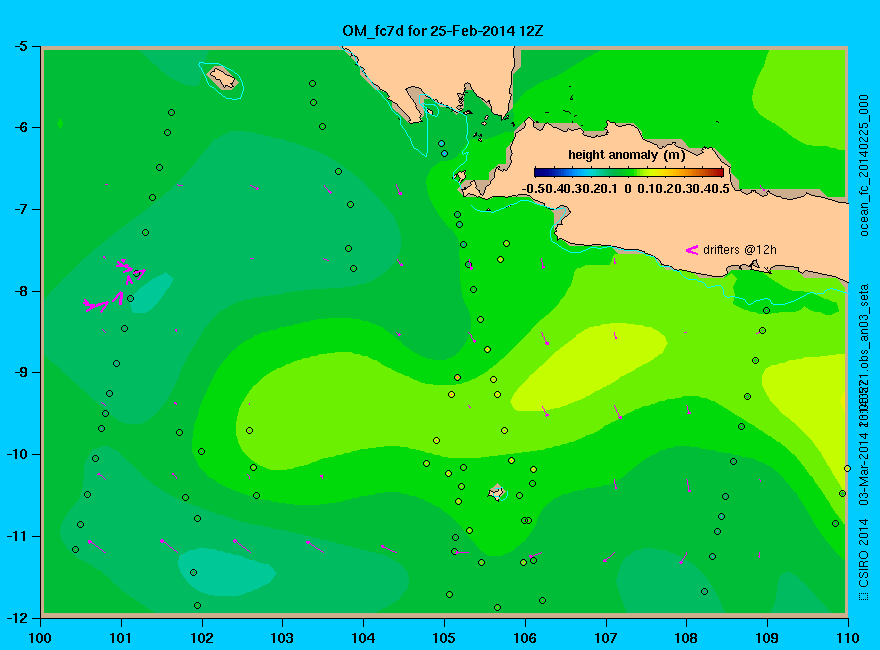The height and width of the screenshot is (650, 880).
Task: Click the -0.5 color bar tick label
Action: click(x=532, y=189)
